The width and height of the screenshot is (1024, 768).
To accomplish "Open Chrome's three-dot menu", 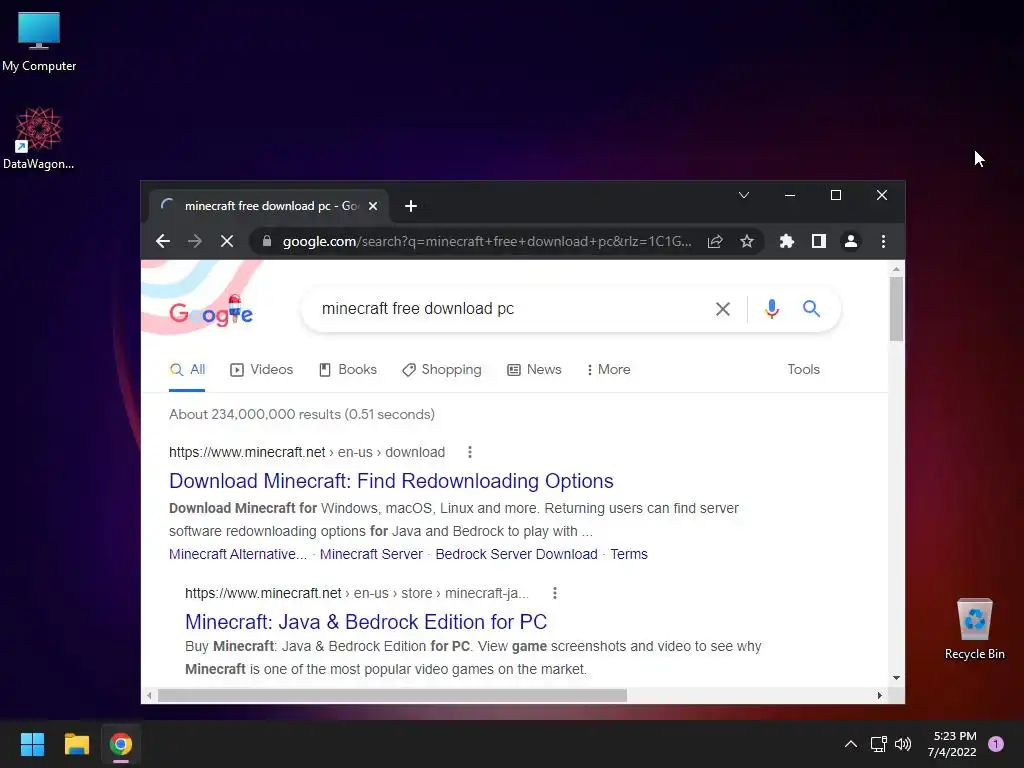I will click(x=883, y=241).
